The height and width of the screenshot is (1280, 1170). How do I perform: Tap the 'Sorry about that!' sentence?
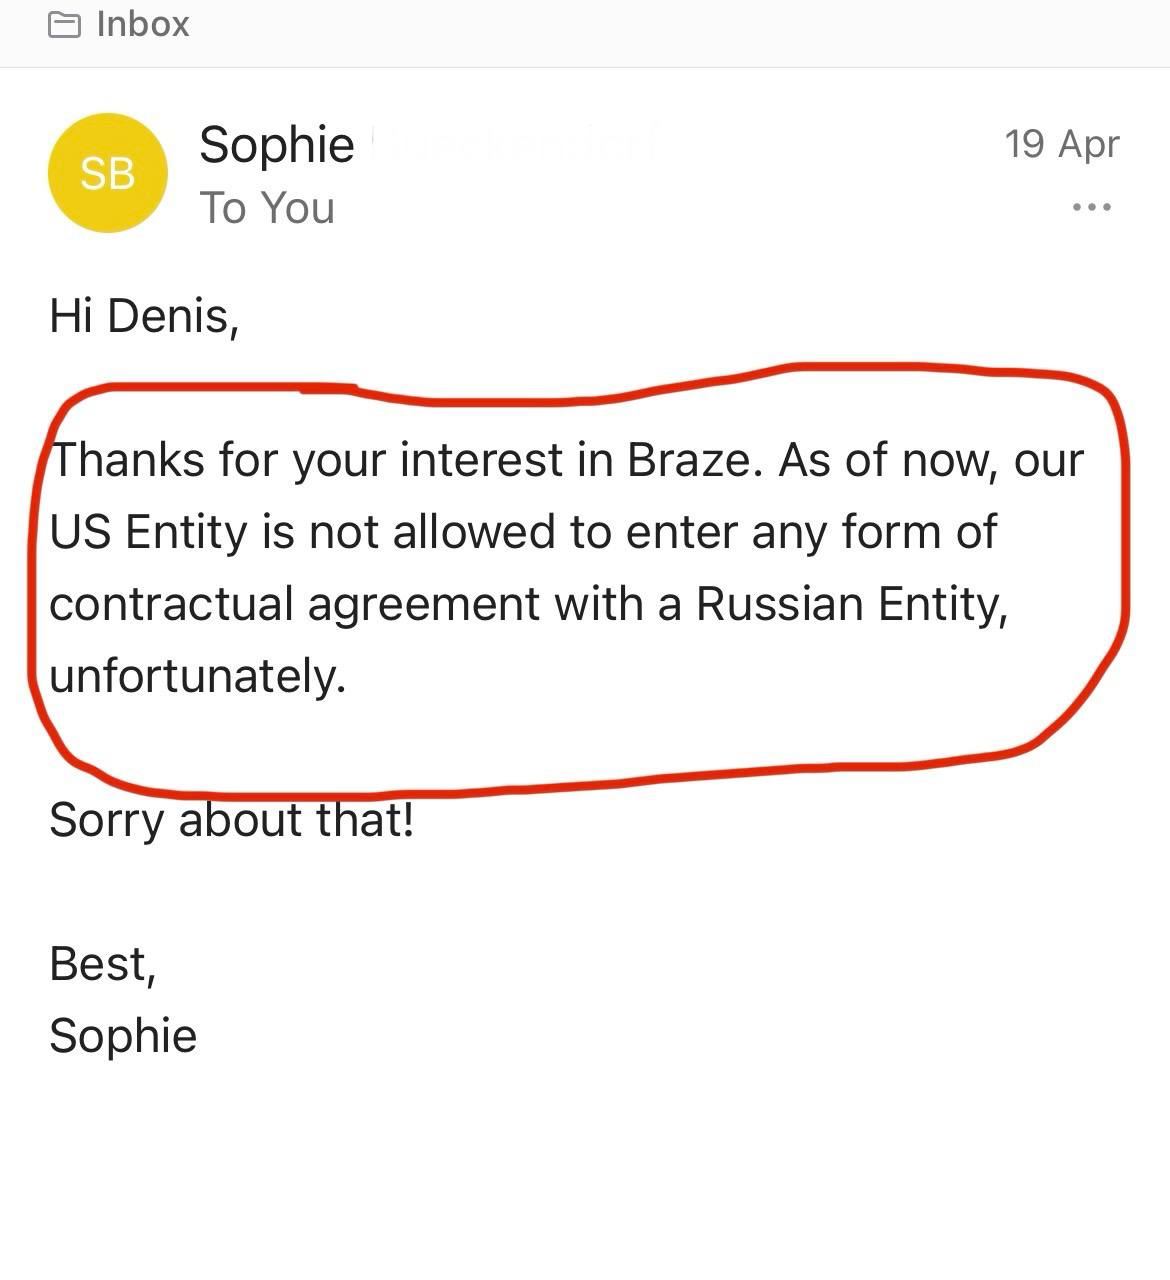pos(231,821)
